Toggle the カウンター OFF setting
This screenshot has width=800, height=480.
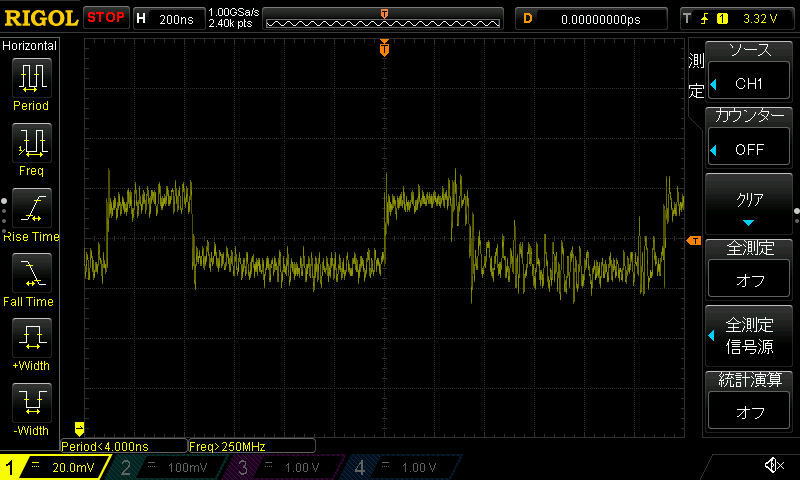[x=748, y=136]
